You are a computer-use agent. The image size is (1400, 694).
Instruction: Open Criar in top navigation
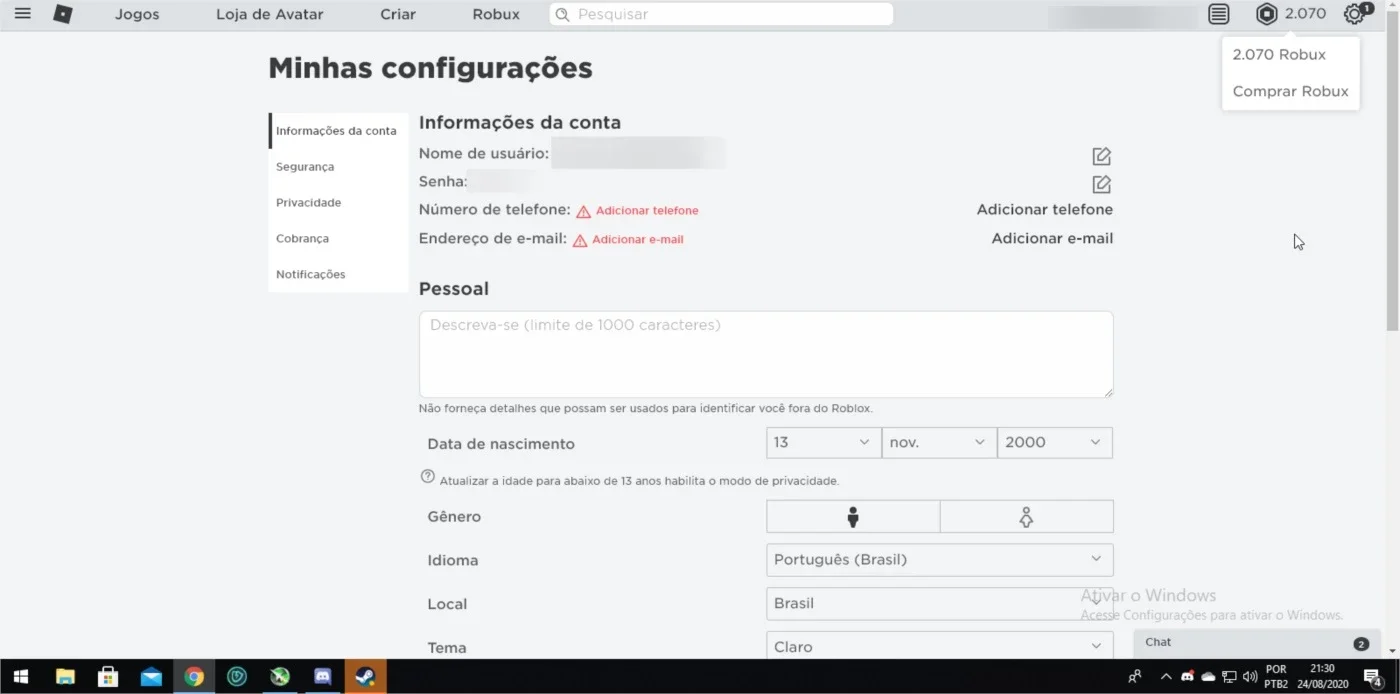pos(398,15)
